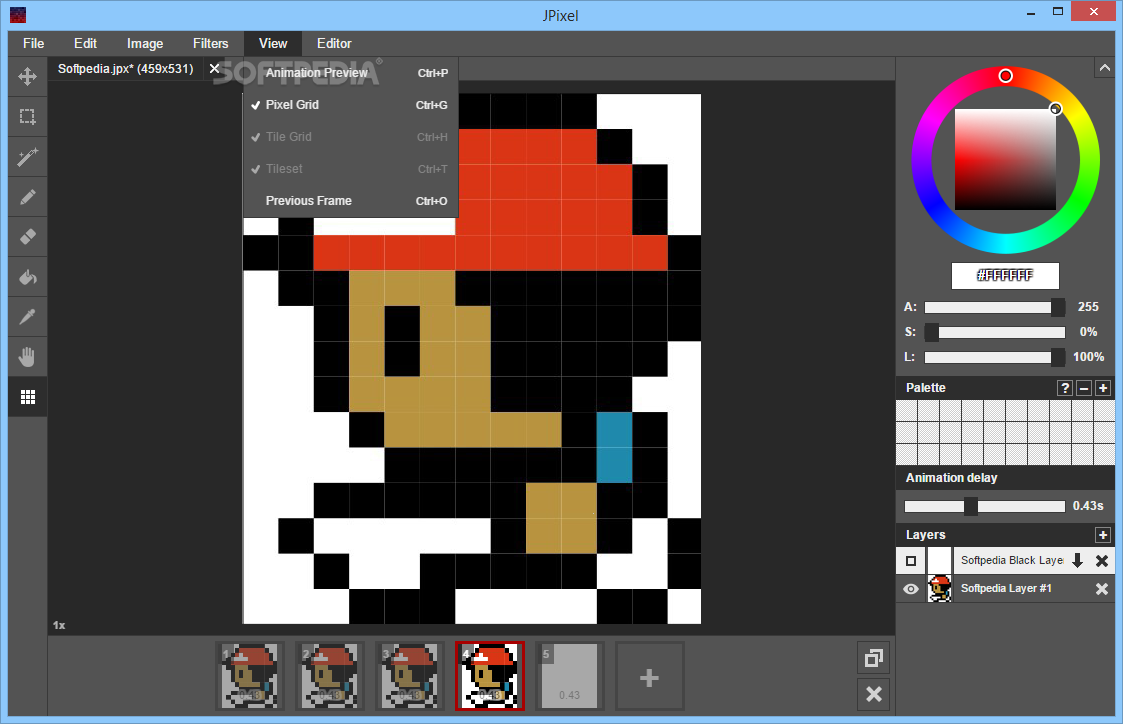
Task: Move Softpedia Black Layer down with arrow
Action: pyautogui.click(x=1077, y=561)
